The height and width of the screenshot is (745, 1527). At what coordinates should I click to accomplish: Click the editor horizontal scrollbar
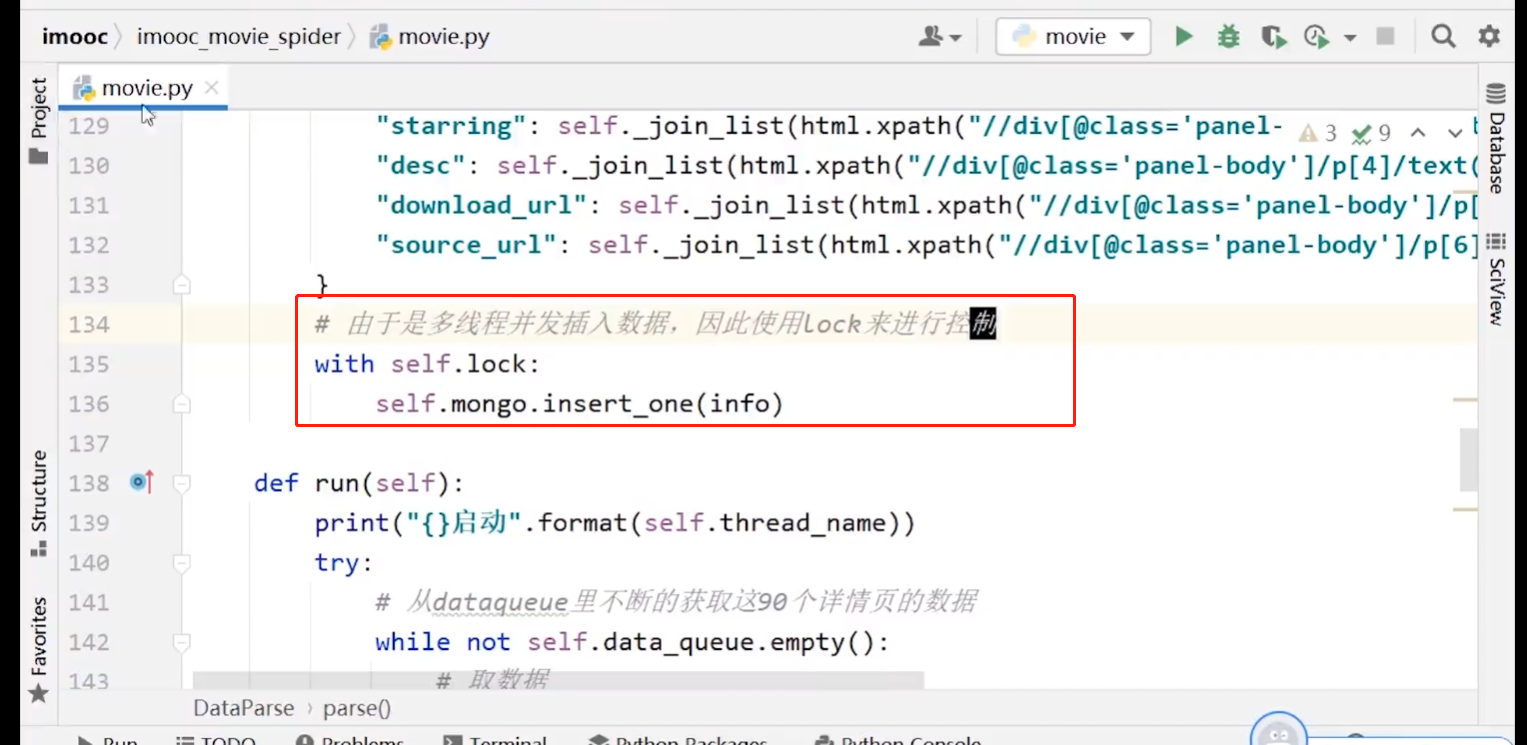(x=558, y=681)
